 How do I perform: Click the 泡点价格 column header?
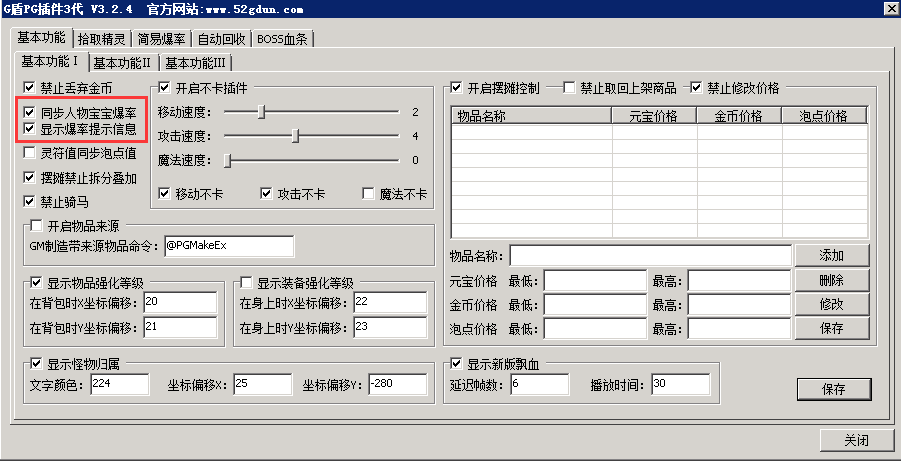click(824, 116)
